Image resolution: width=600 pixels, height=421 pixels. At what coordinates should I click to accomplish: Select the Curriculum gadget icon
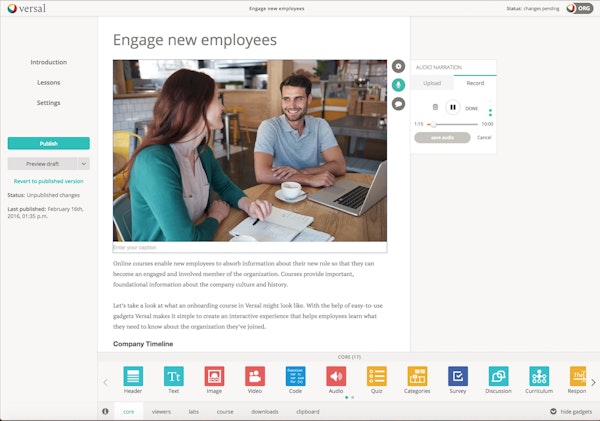coord(539,376)
